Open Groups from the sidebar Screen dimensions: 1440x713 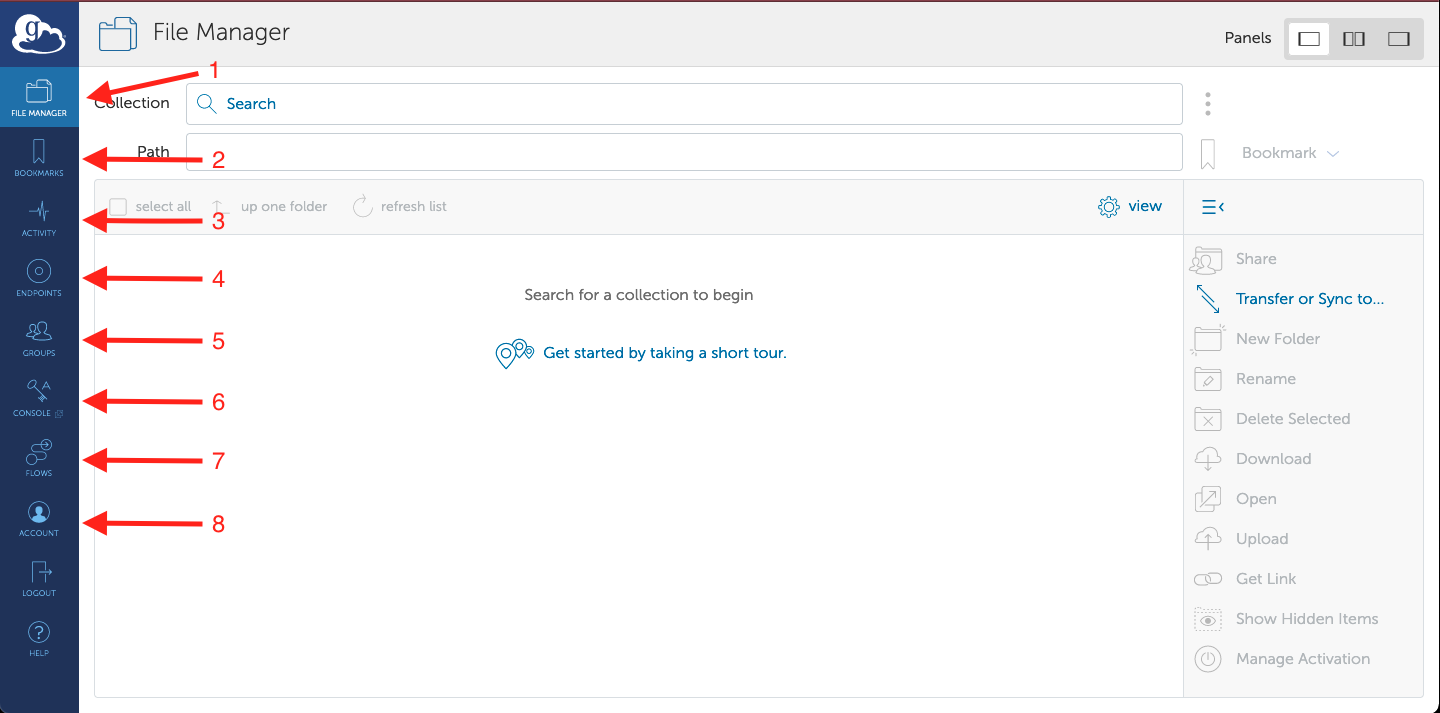pyautogui.click(x=39, y=338)
